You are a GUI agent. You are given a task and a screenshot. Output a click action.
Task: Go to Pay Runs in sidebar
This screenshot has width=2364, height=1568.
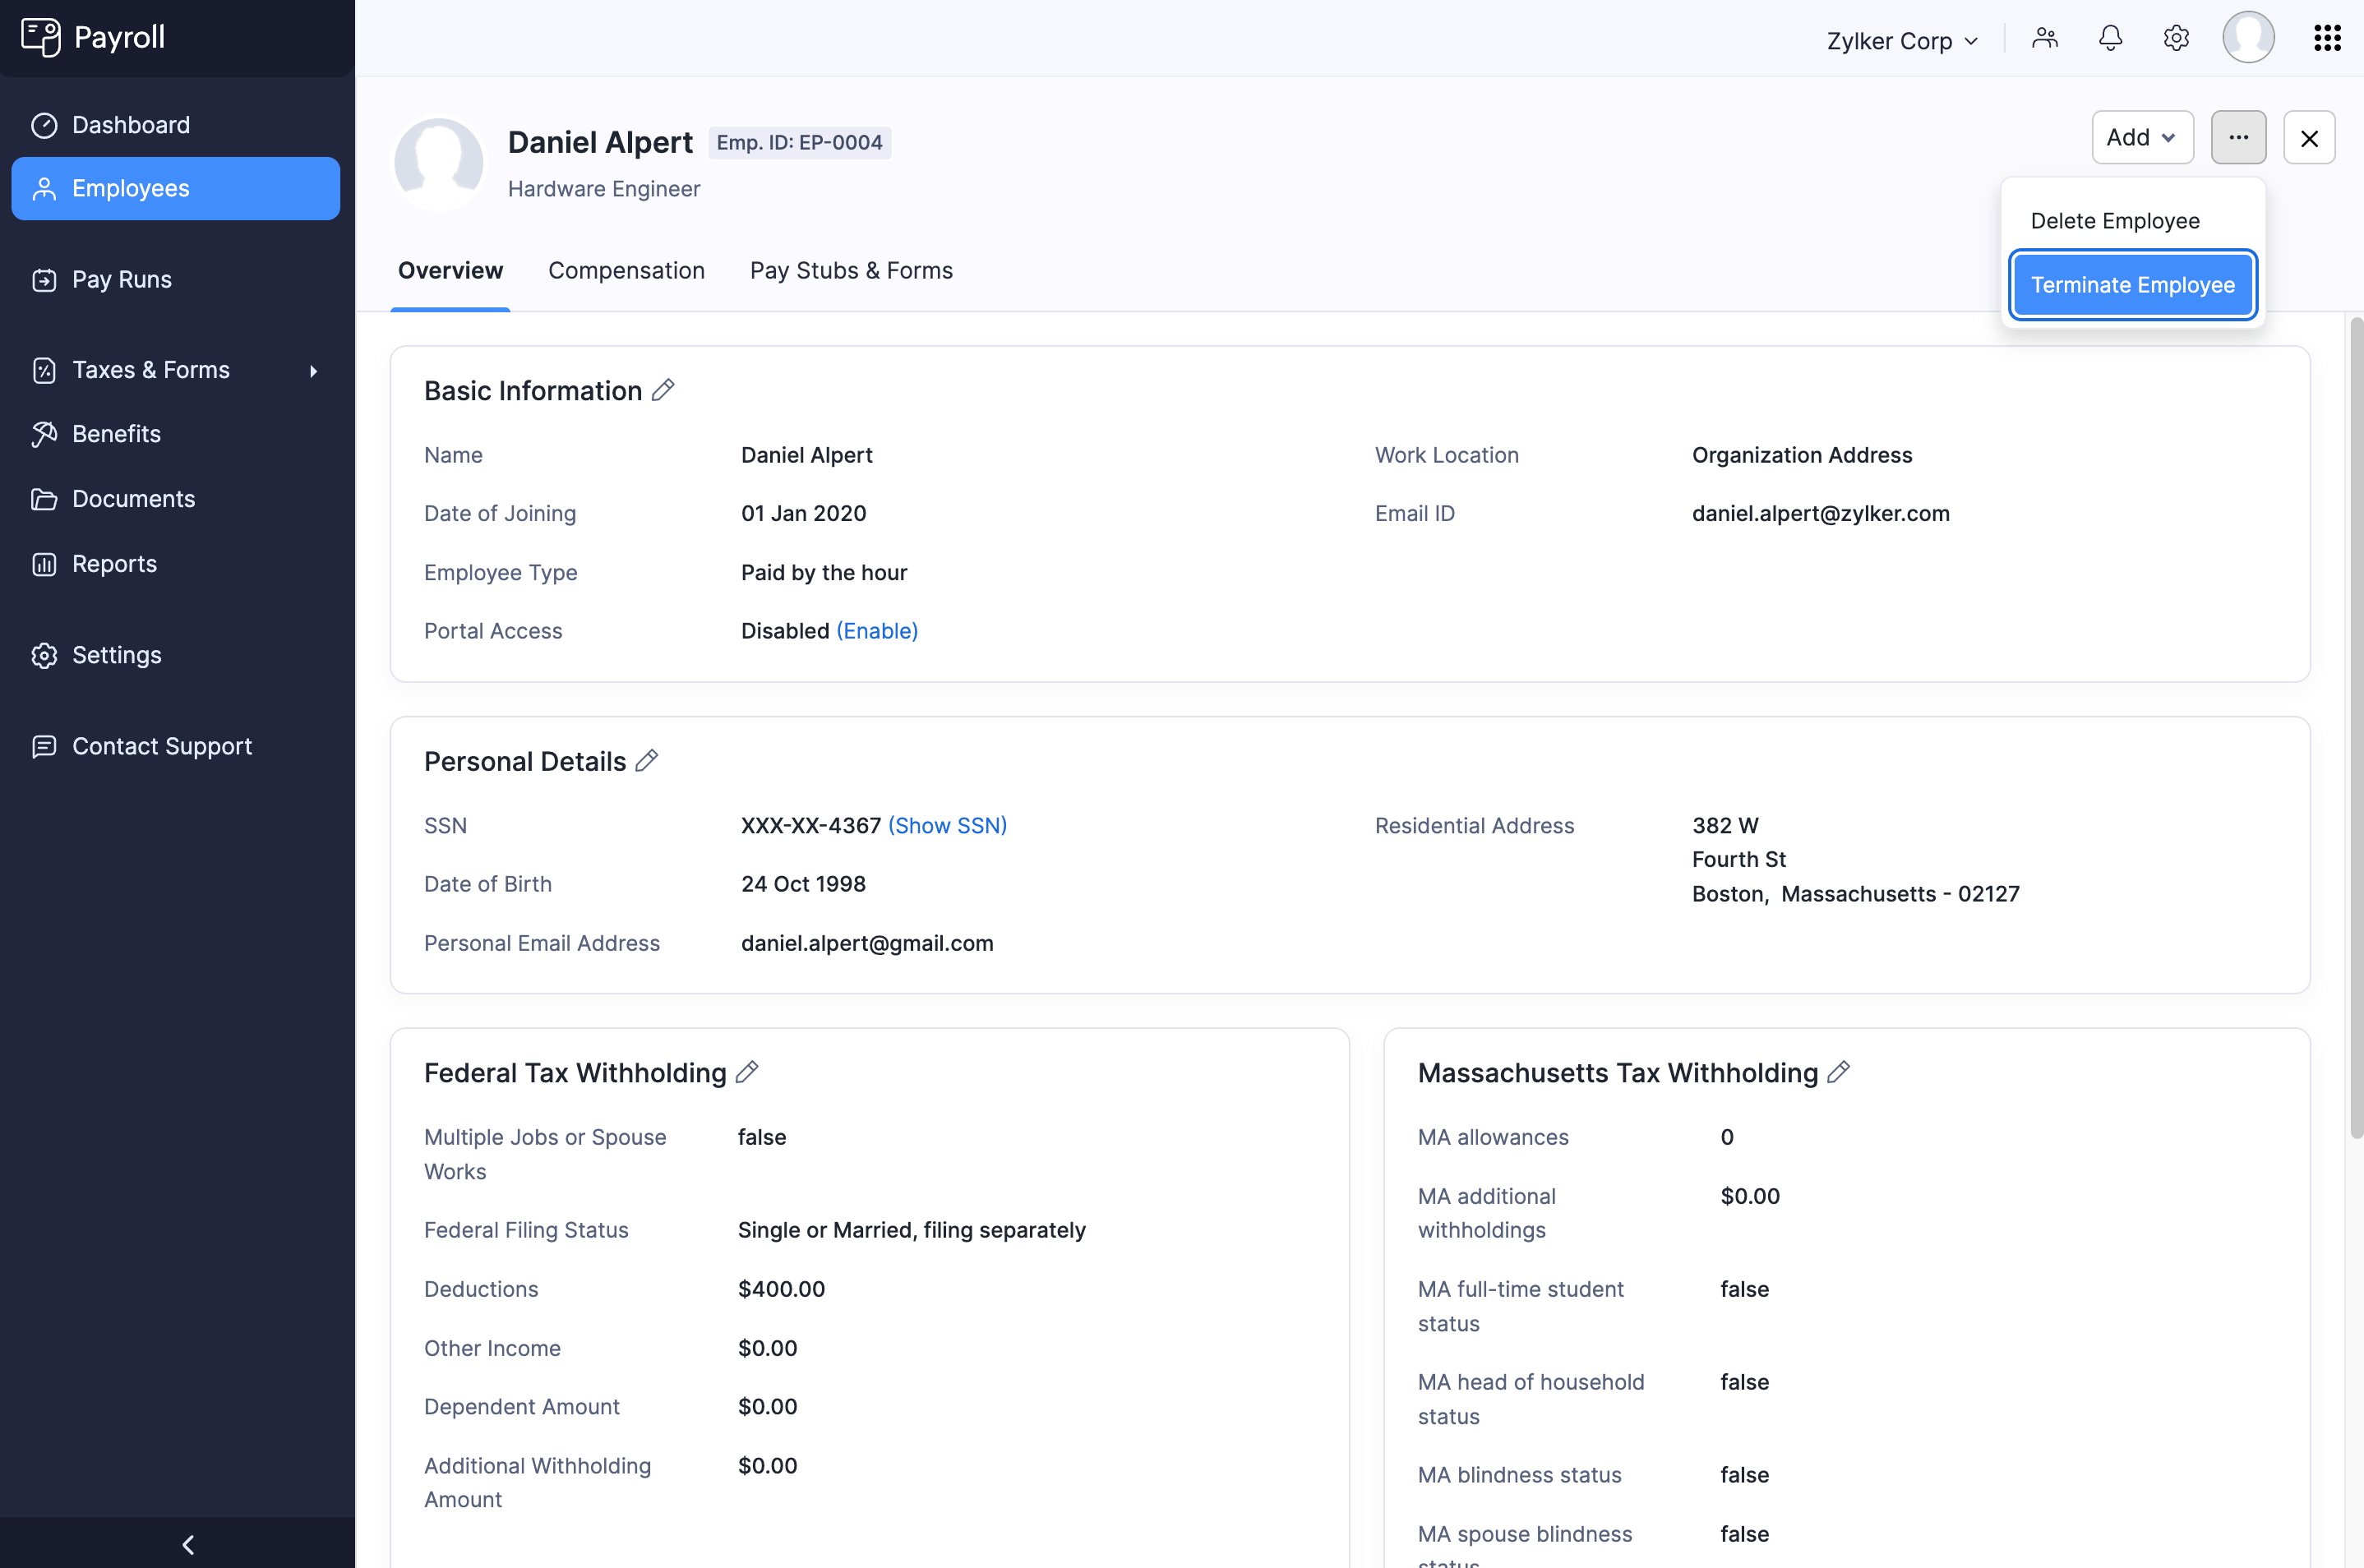pos(122,280)
